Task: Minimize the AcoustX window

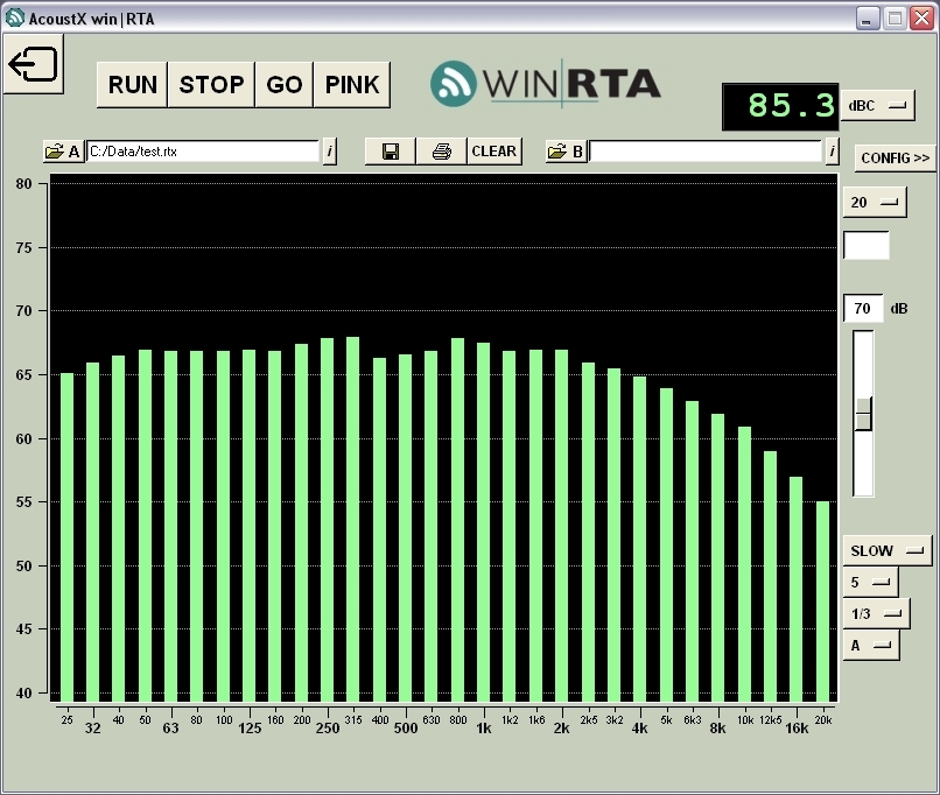Action: point(866,19)
